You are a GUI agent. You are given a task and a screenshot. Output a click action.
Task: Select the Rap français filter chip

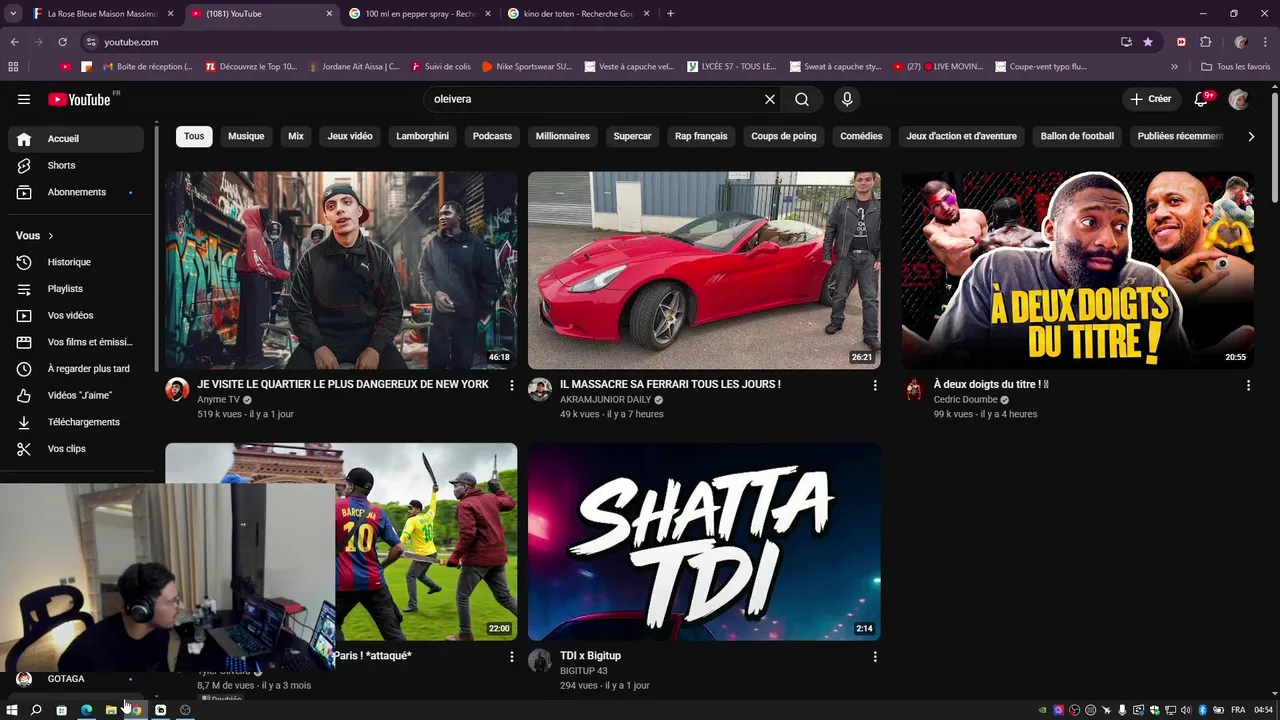pyautogui.click(x=701, y=136)
